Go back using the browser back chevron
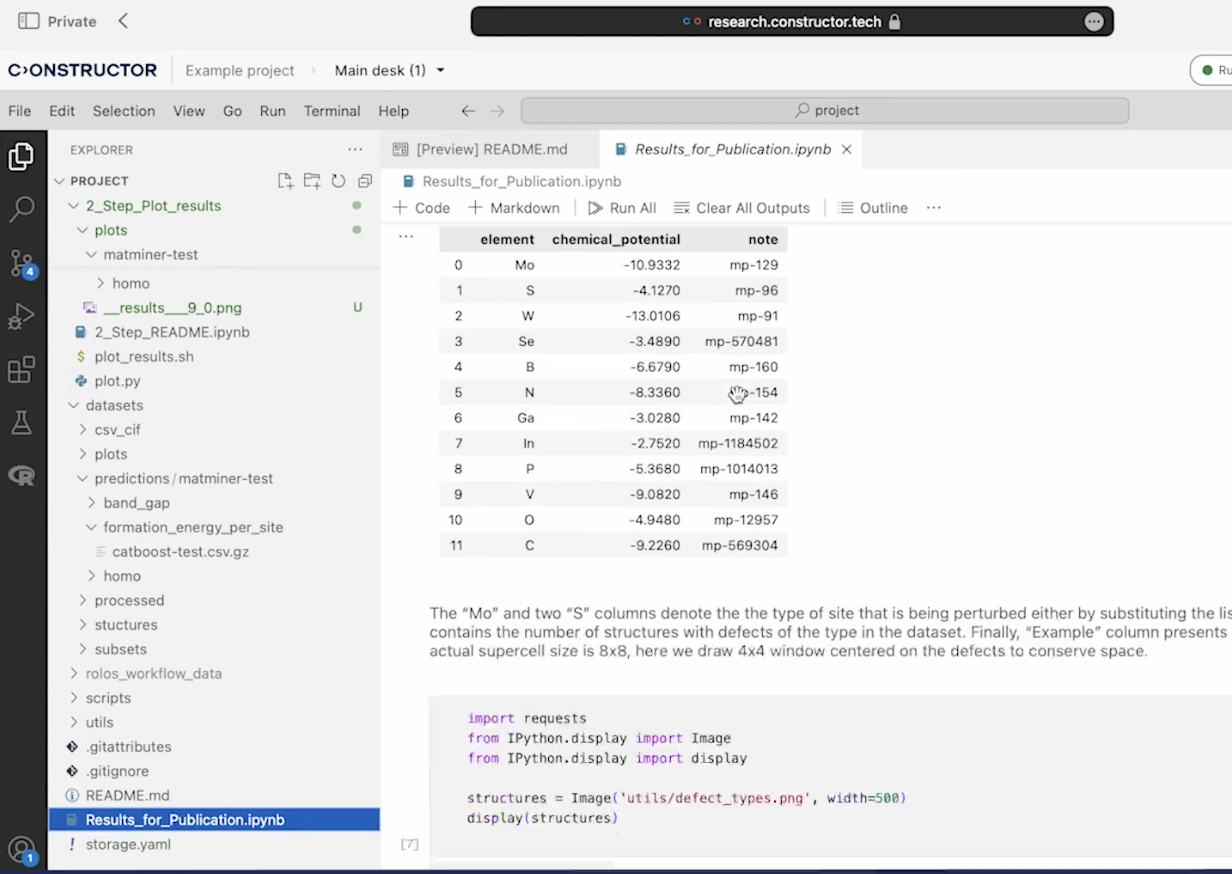The image size is (1232, 874). click(x=122, y=21)
